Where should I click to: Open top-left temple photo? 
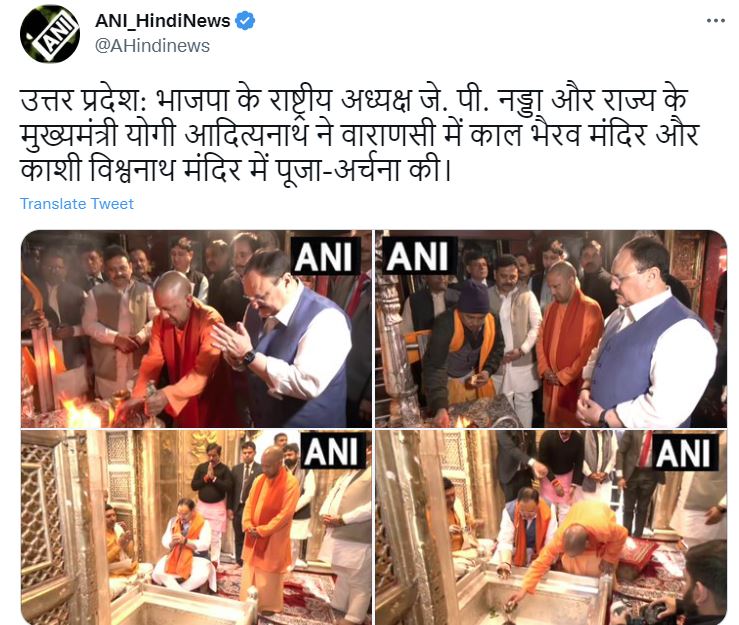pos(196,329)
